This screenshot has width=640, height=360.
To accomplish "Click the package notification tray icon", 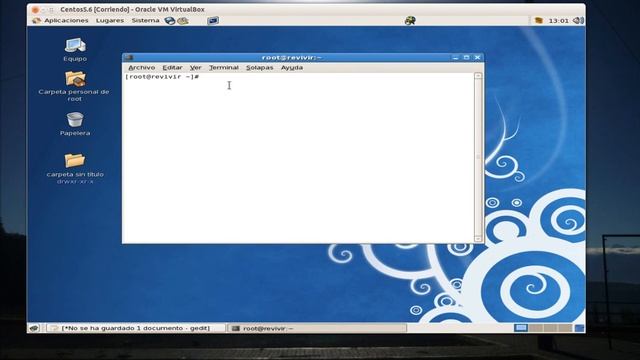I will click(x=539, y=20).
